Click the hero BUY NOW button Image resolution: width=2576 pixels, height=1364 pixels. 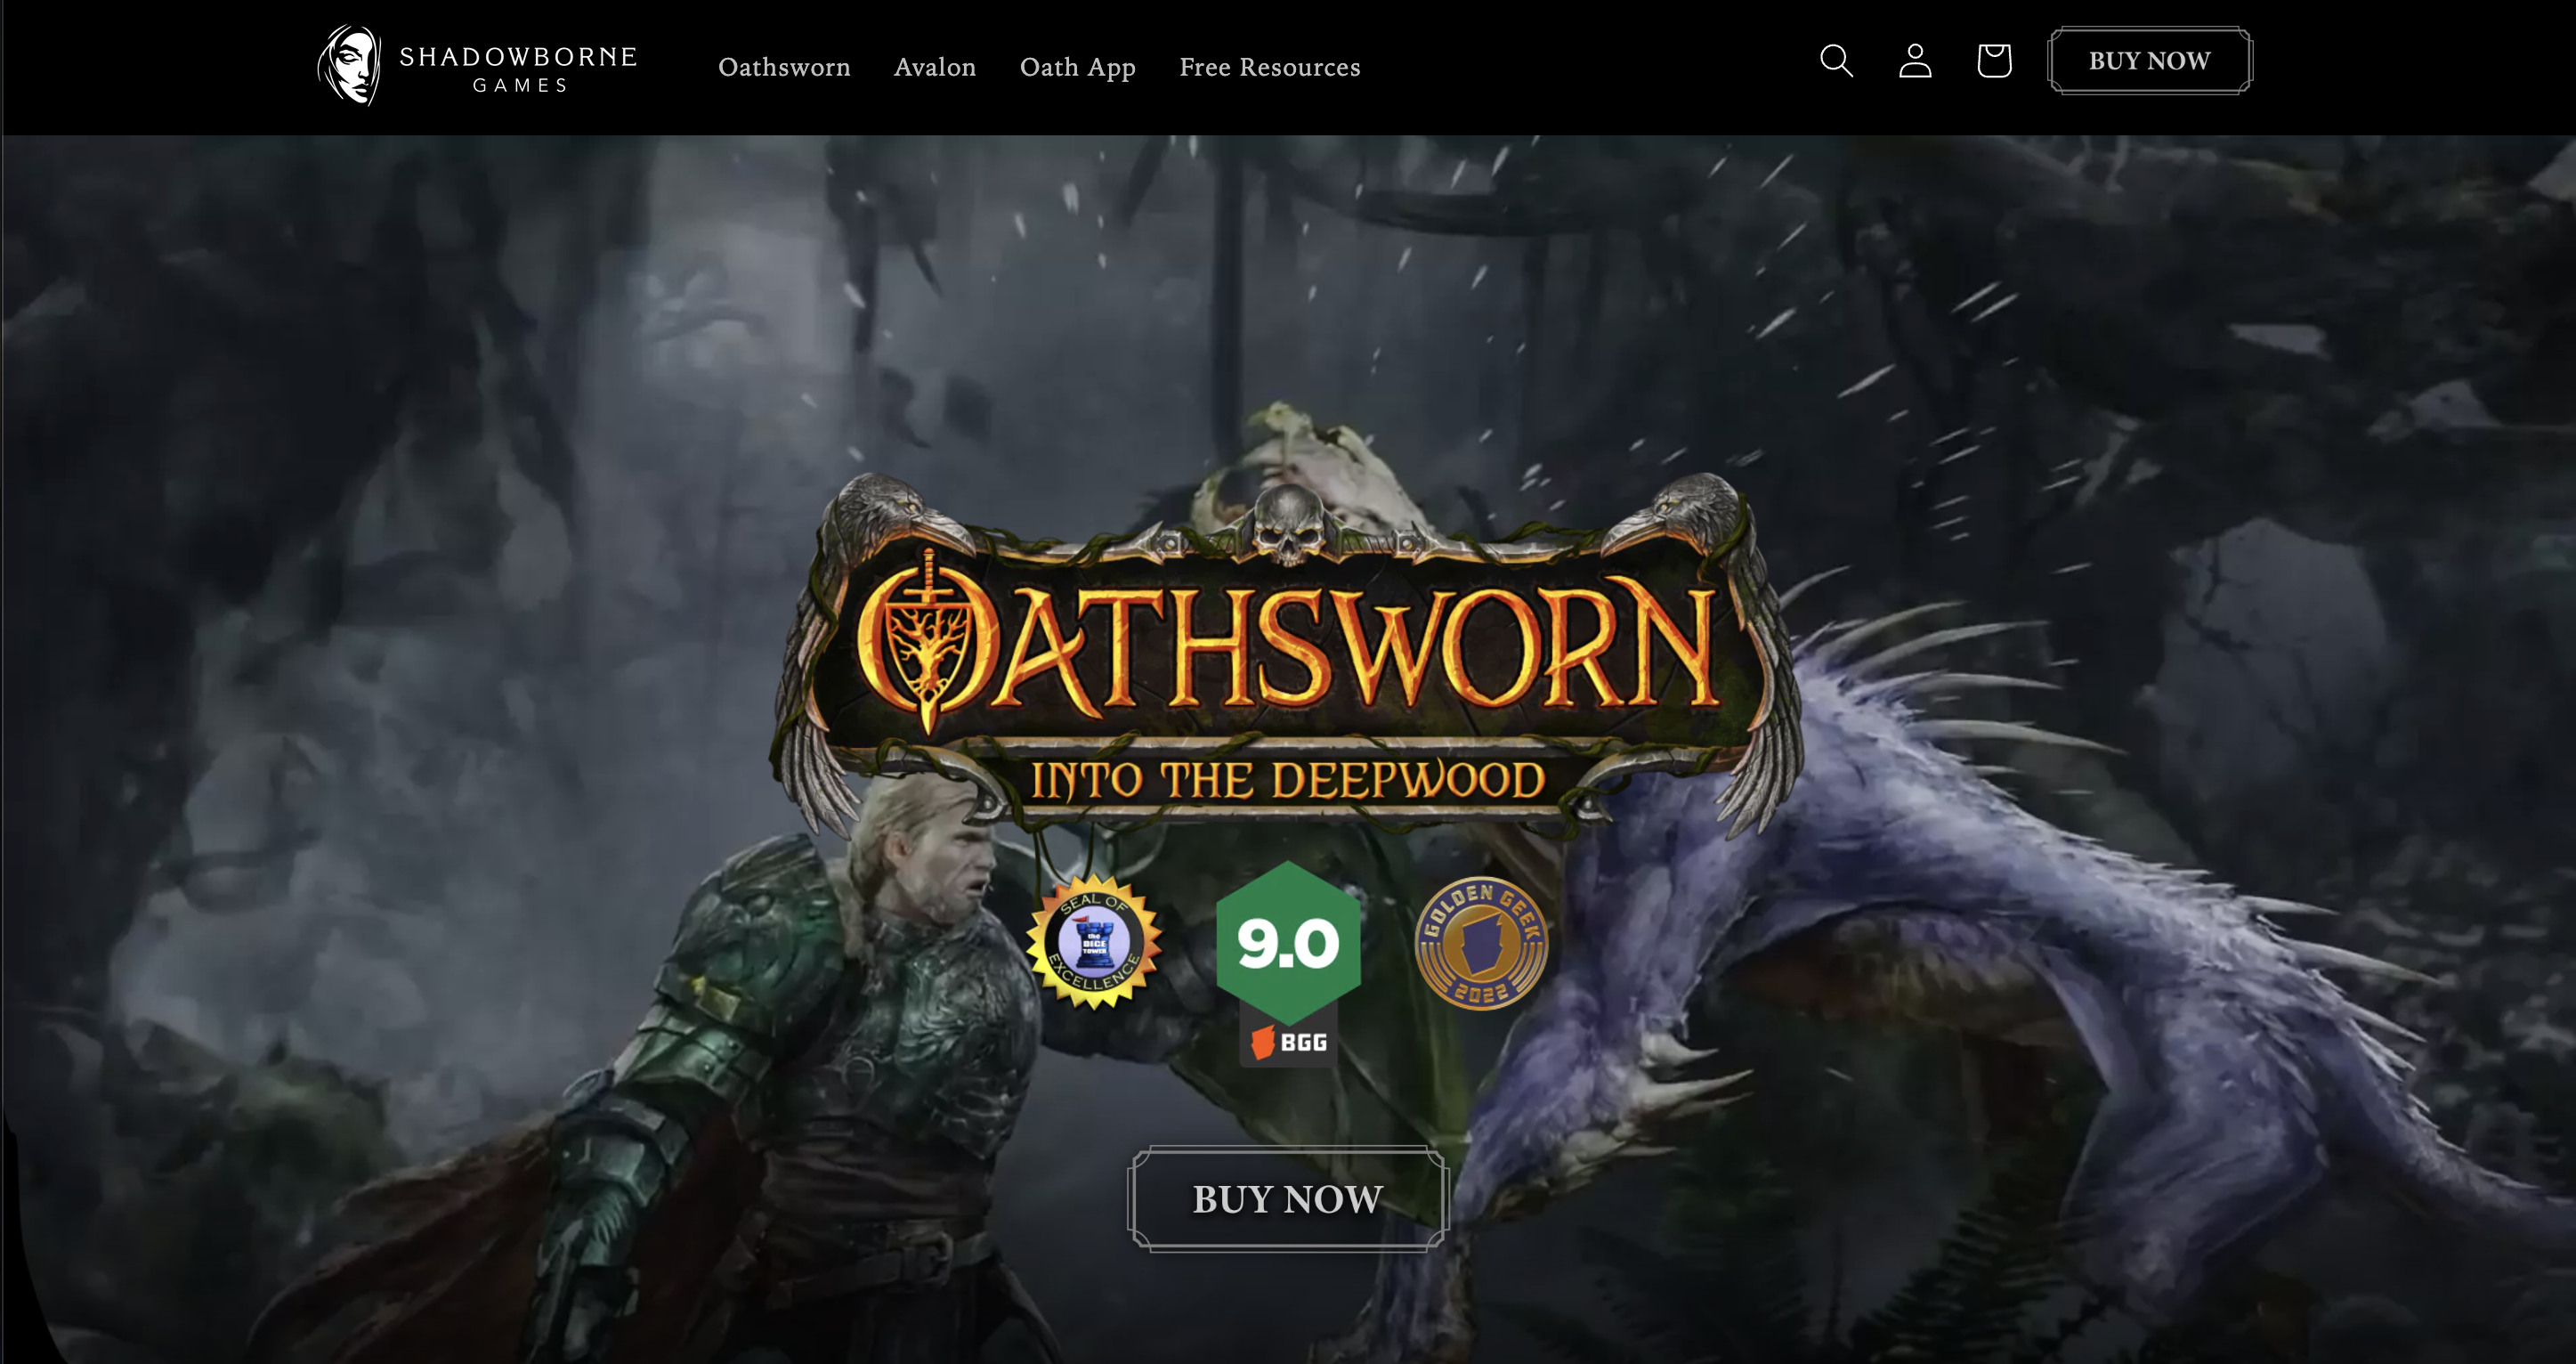[1288, 1198]
